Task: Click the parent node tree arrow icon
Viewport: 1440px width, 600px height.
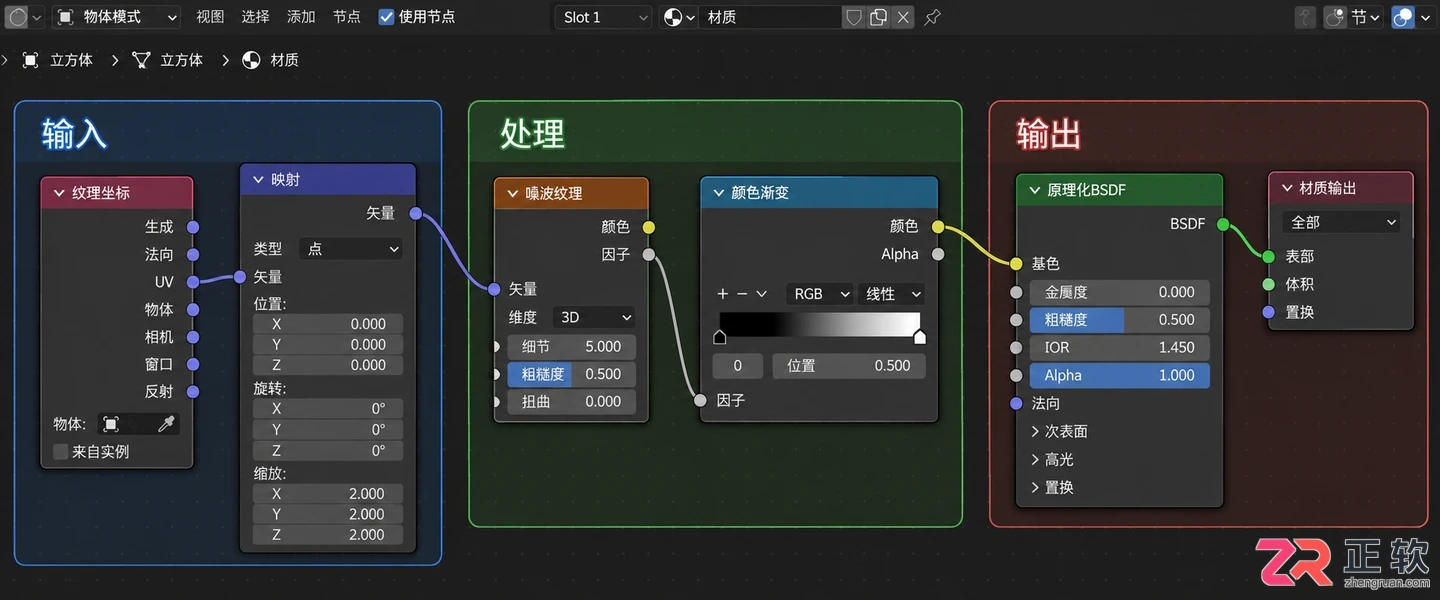Action: 1305,17
